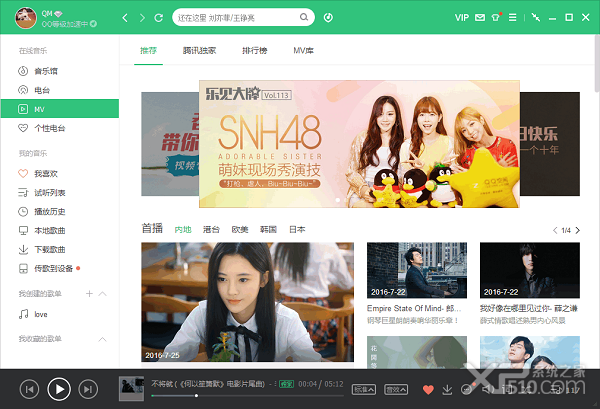Image resolution: width=600 pixels, height=409 pixels.
Task: Mute with the volume speaker icon
Action: coord(488,390)
